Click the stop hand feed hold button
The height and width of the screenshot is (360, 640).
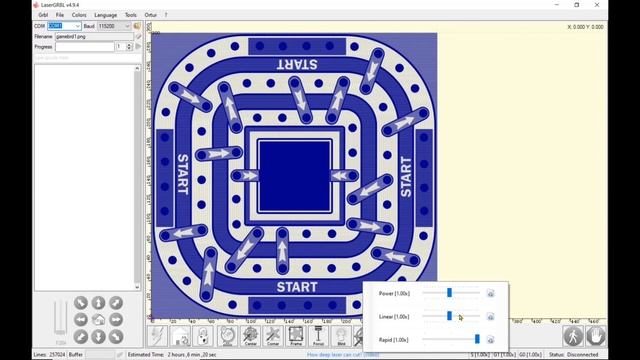596,336
